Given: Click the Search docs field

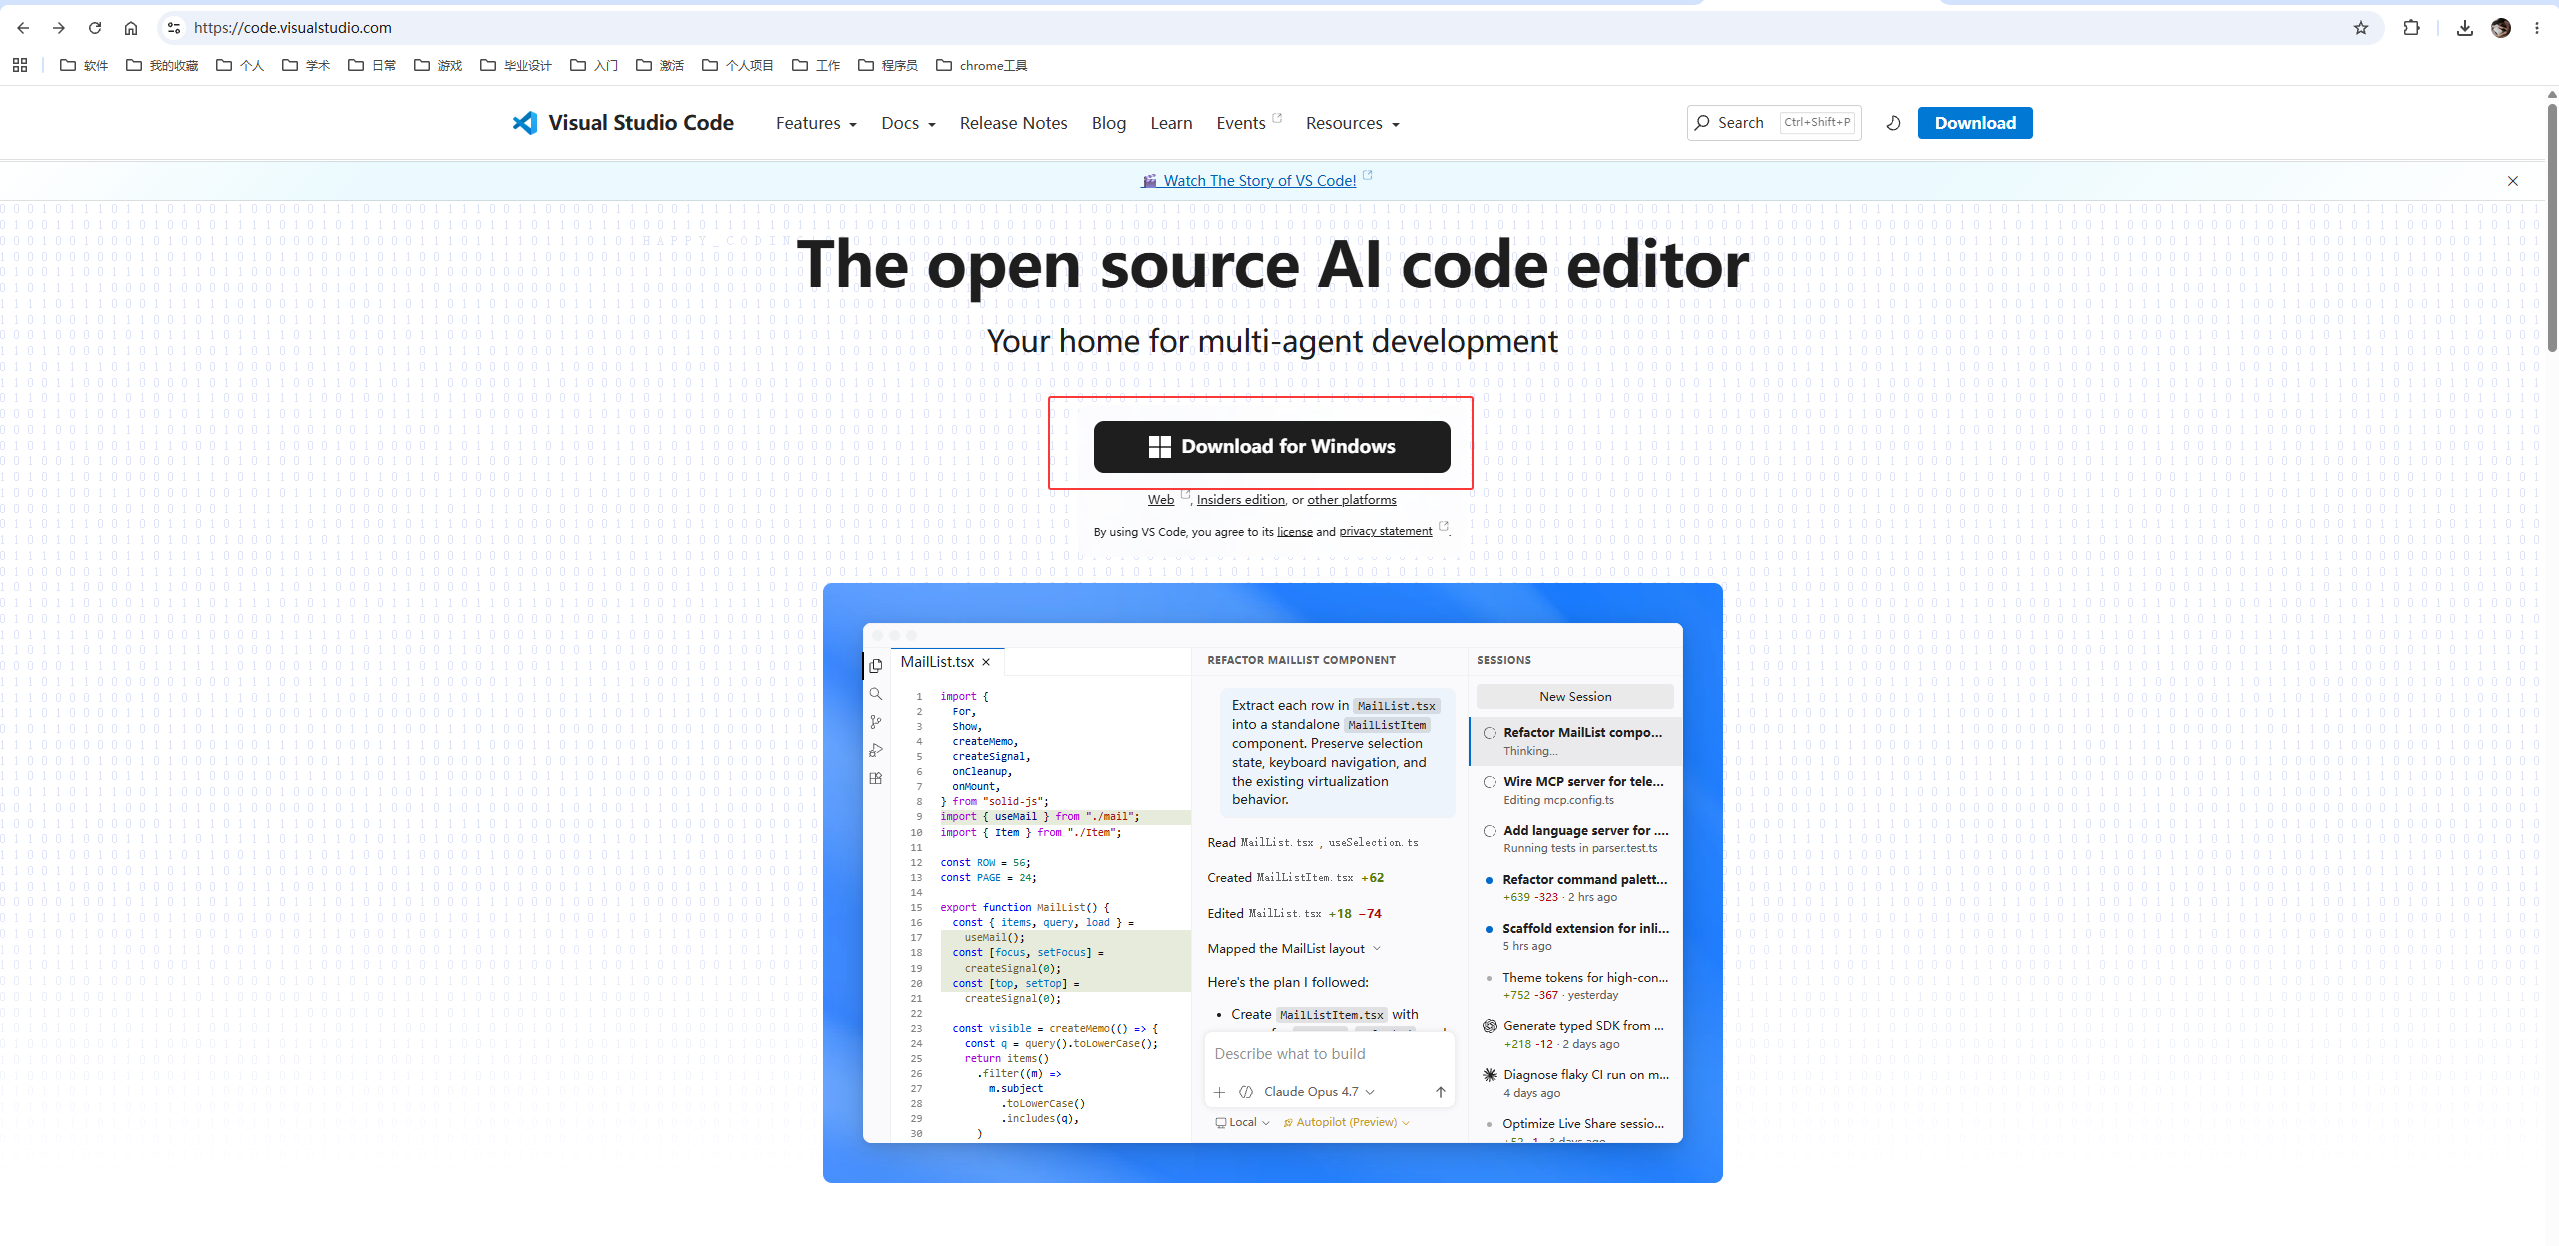Looking at the screenshot, I should pos(1774,123).
